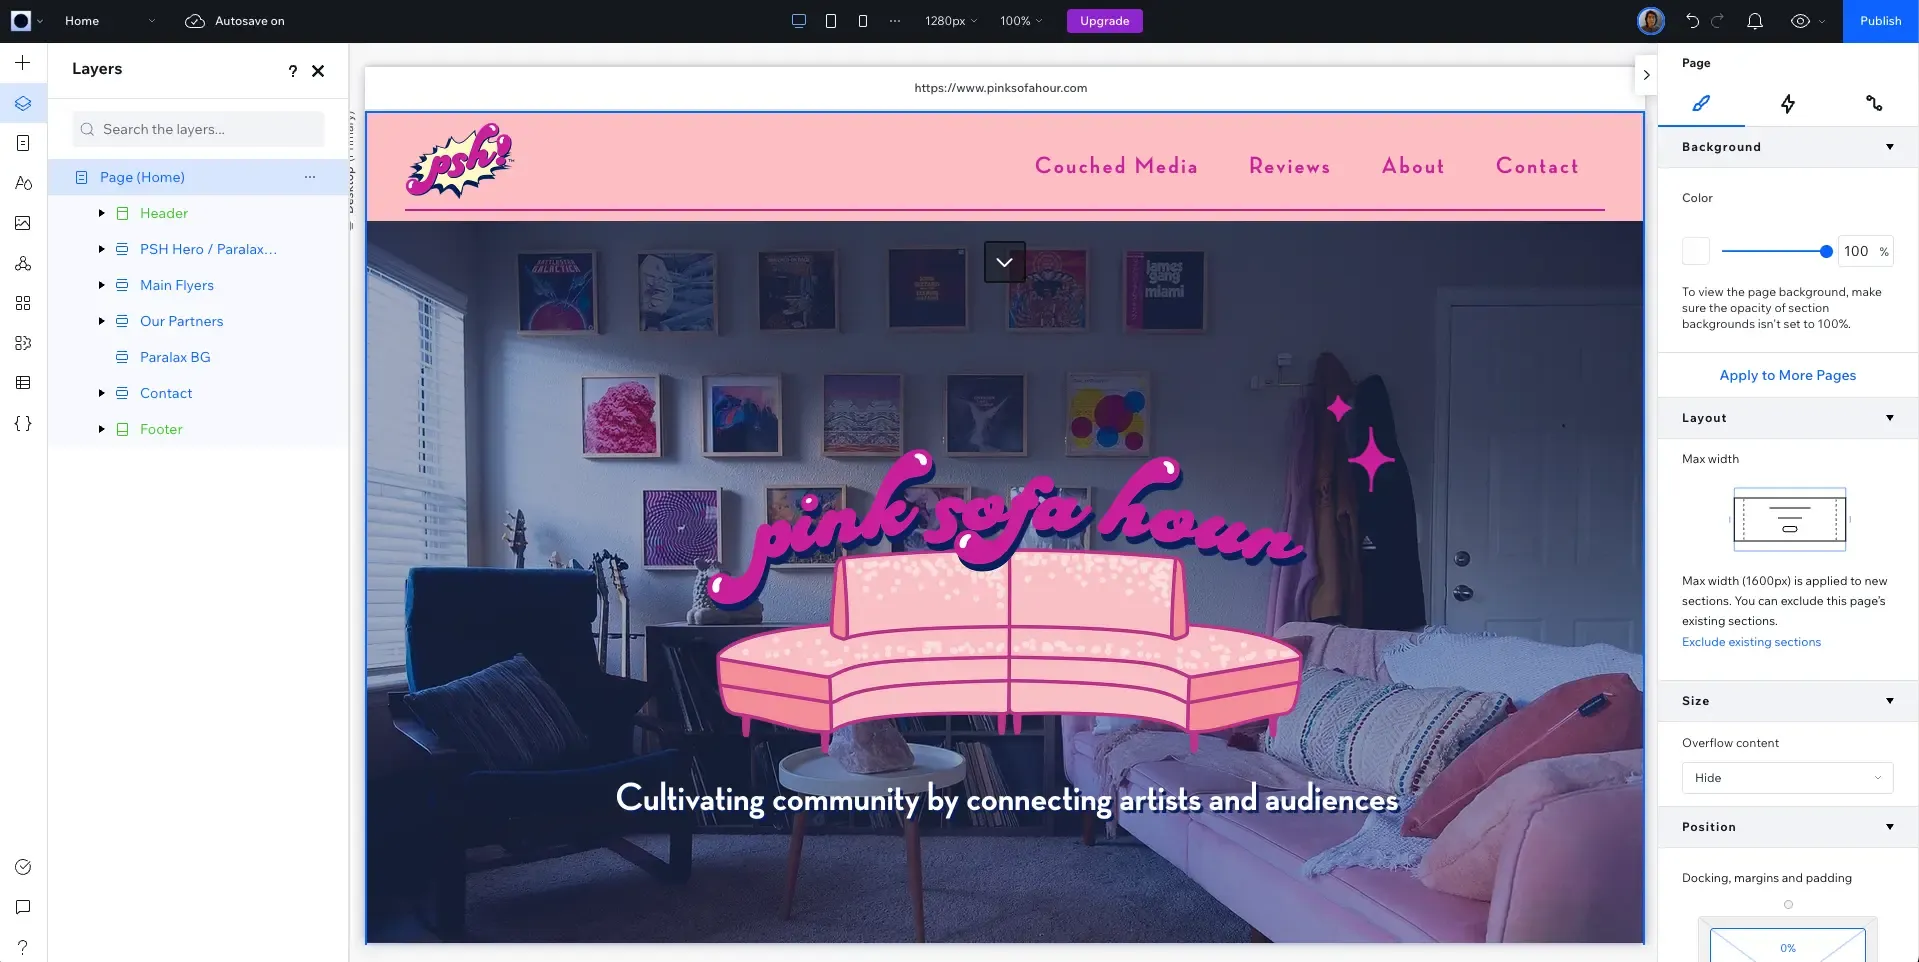Switch to the Interactions lightning tab
The image size is (1919, 962).
click(1788, 103)
